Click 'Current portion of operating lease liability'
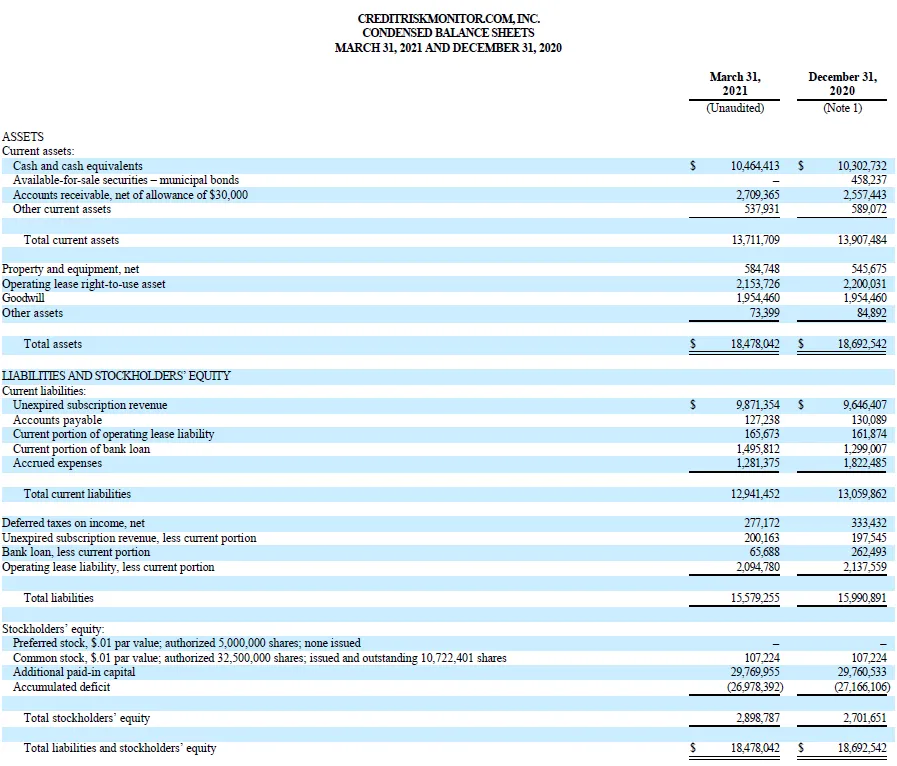 (113, 434)
